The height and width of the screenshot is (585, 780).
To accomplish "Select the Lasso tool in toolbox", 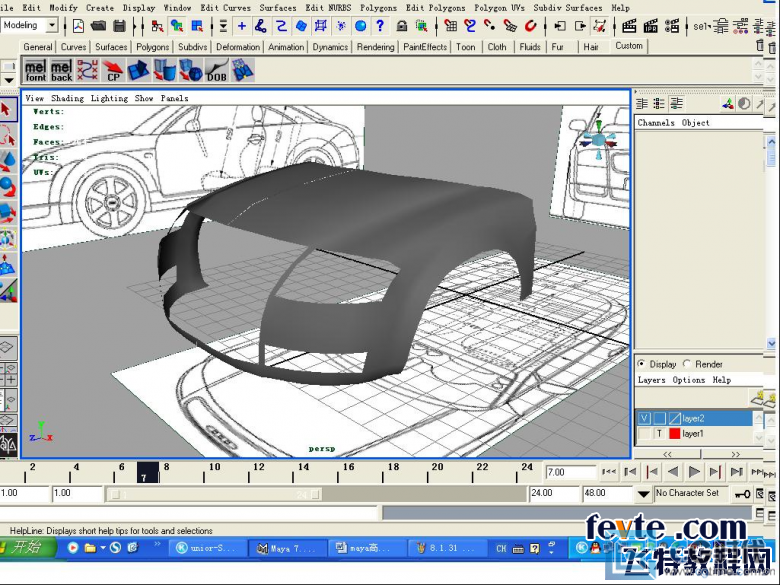I will tap(7, 135).
